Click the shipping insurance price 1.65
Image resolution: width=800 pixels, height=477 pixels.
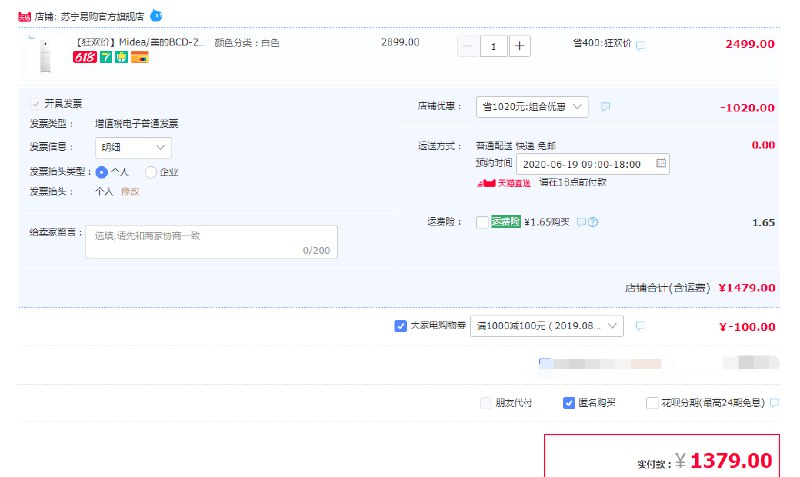(763, 222)
